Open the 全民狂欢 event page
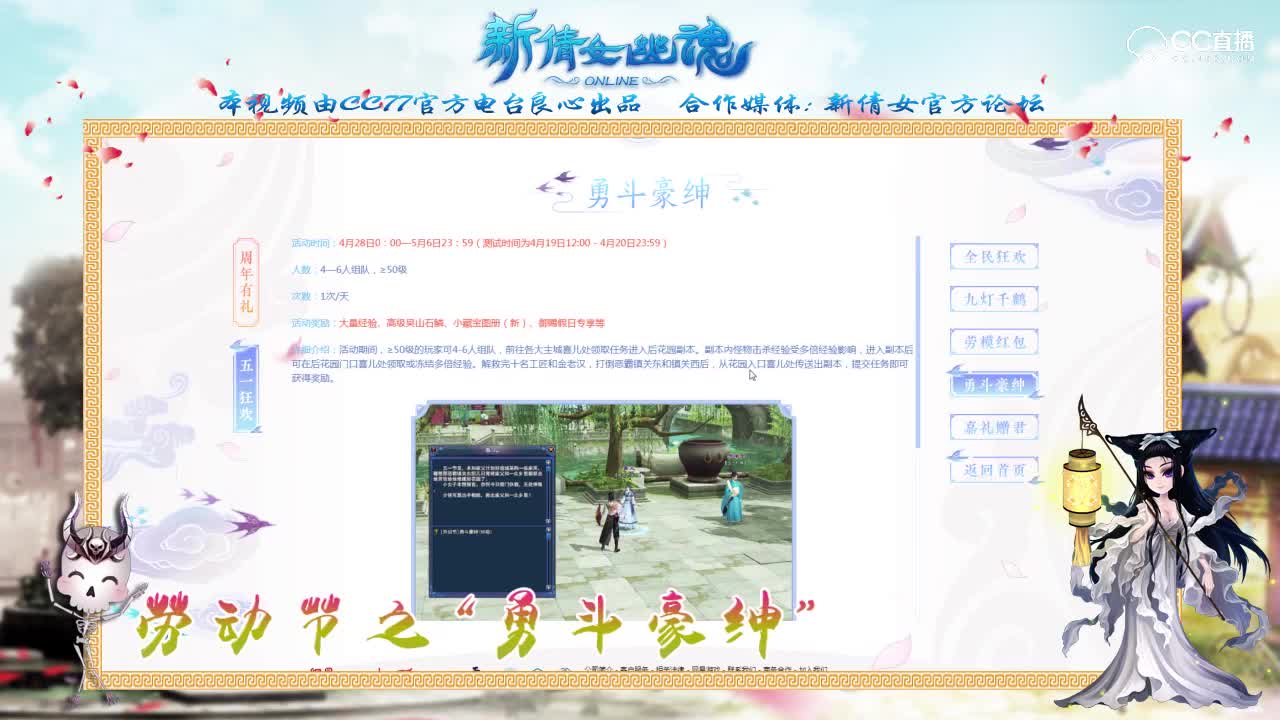 coord(994,257)
